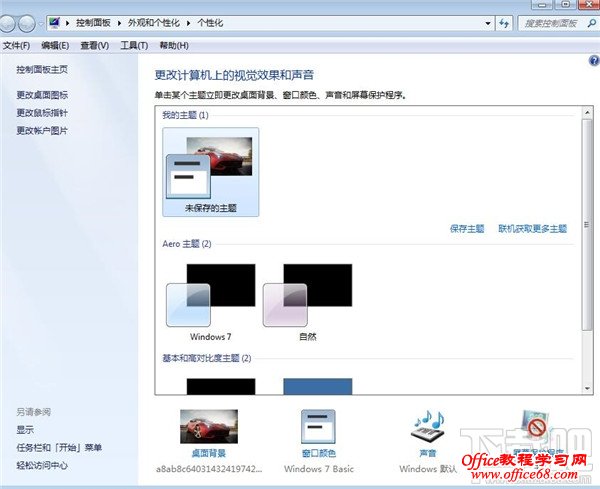Click the Windows 7 Basic label
This screenshot has width=600, height=489.
pos(319,469)
